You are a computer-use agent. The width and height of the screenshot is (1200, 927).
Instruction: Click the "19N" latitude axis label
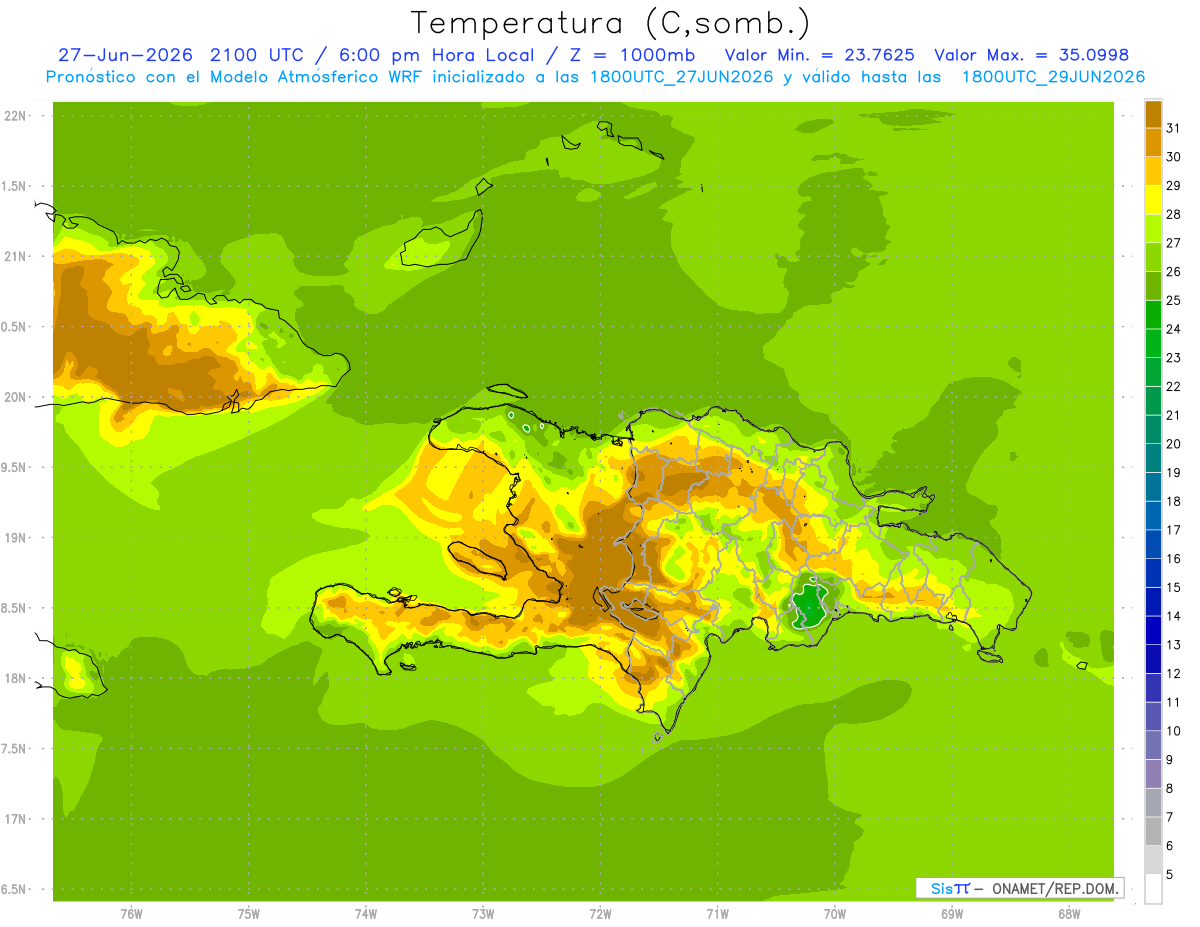pyautogui.click(x=15, y=538)
